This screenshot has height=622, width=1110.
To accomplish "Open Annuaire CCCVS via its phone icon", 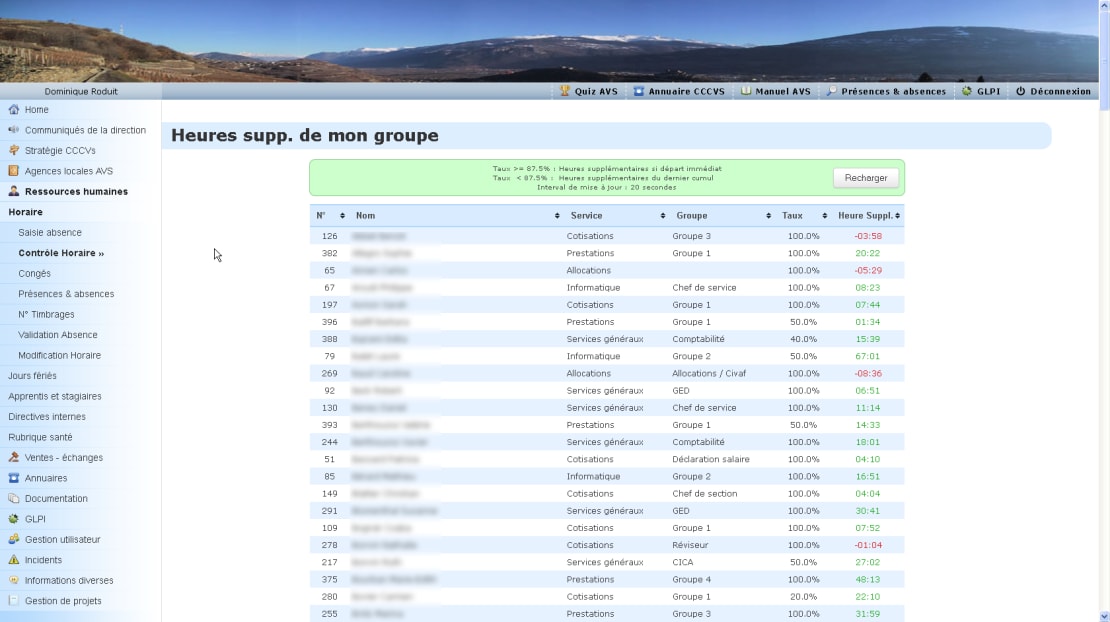I will click(639, 91).
